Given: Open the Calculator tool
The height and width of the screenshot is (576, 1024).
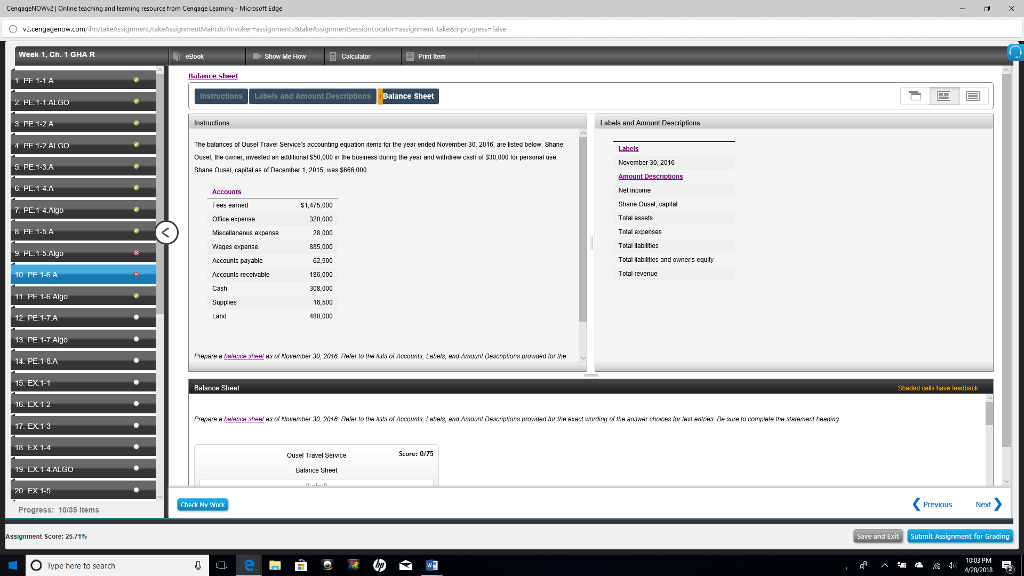Looking at the screenshot, I should [x=350, y=57].
